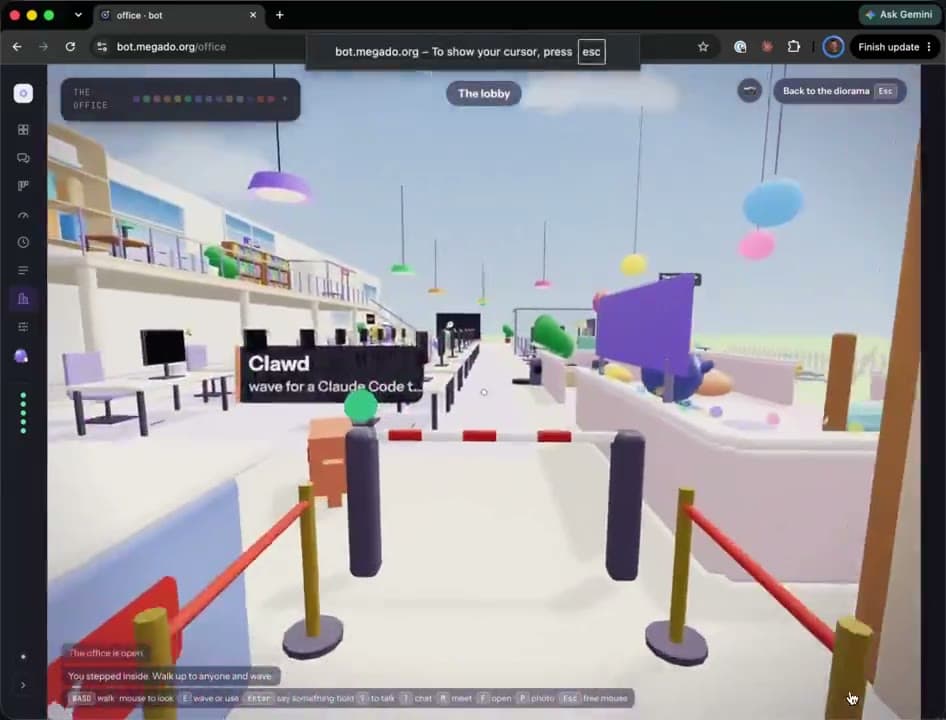This screenshot has height=720, width=946.
Task: Click the plus in The Office panel
Action: click(285, 98)
